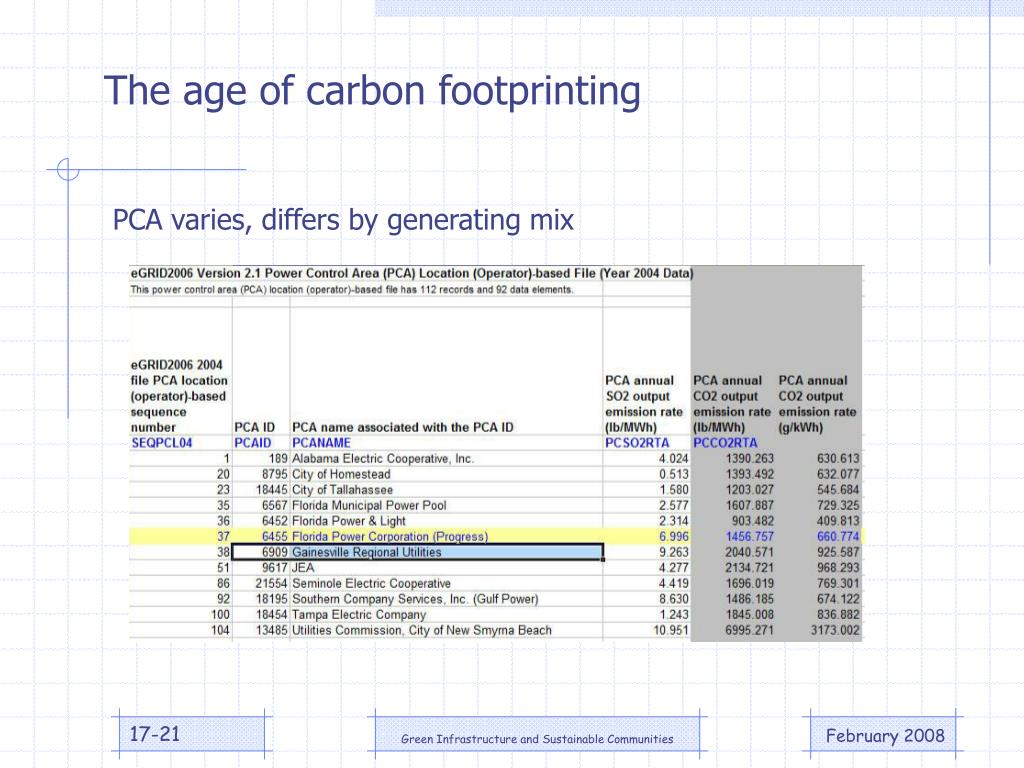Select the "PCA name associated with the PCA ID" header
Viewport: 1024px width, 768px height.
click(403, 427)
